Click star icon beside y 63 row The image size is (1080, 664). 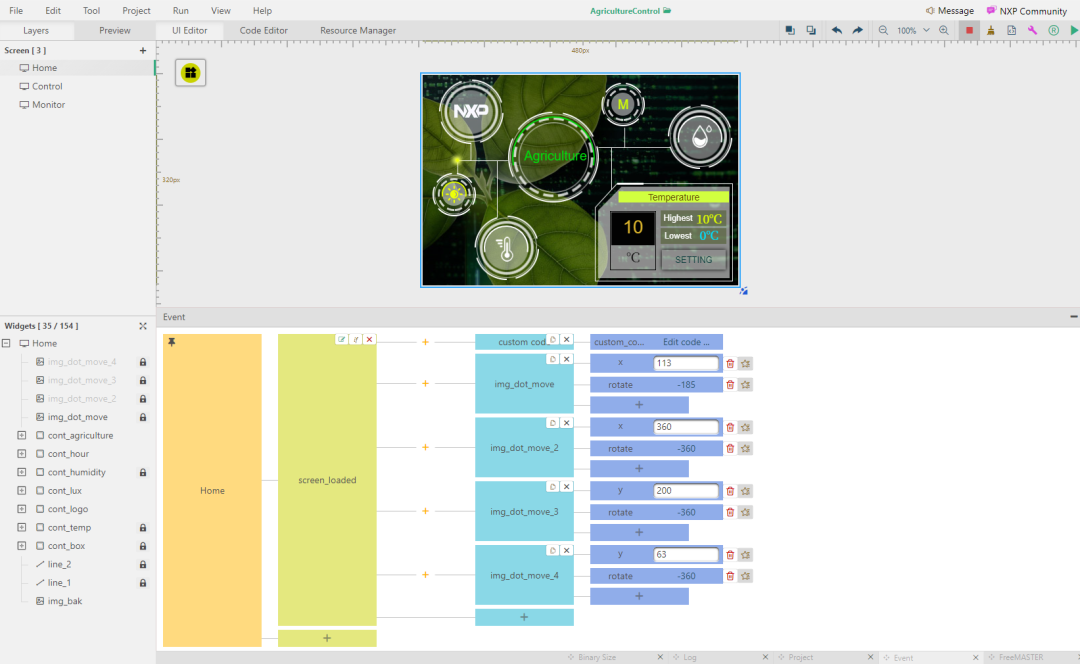click(x=745, y=554)
